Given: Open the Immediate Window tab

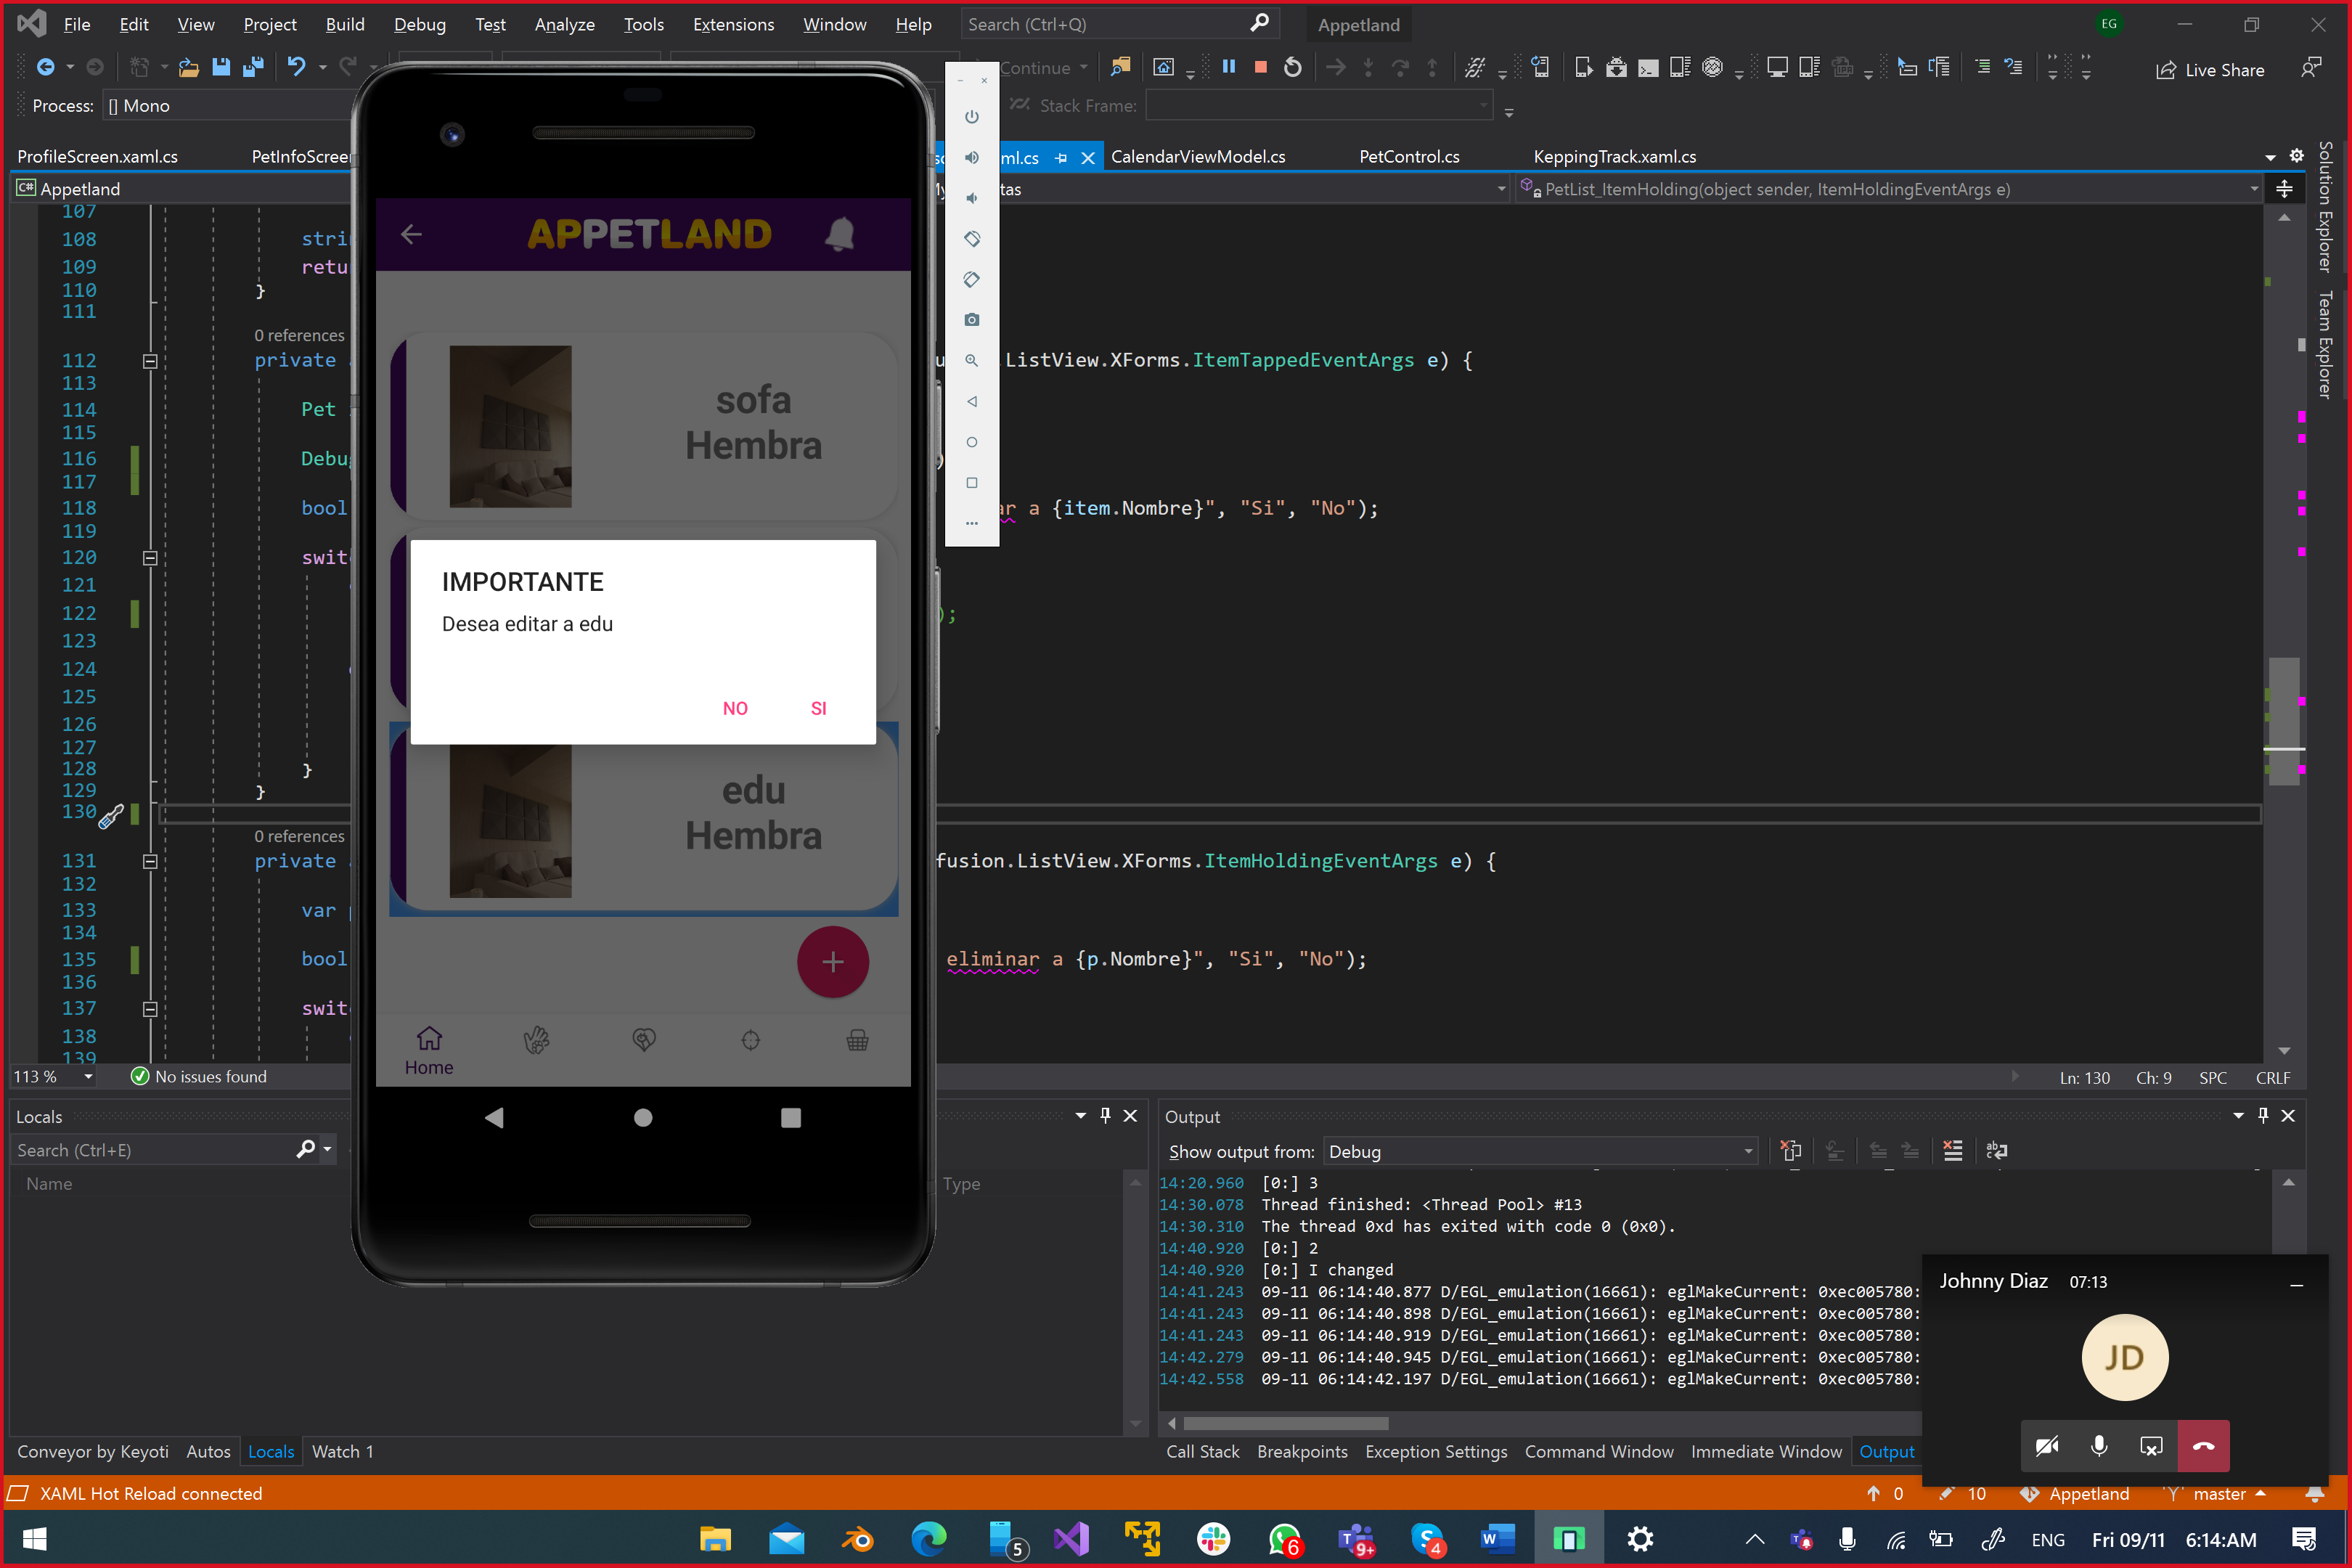Looking at the screenshot, I should pos(1766,1451).
